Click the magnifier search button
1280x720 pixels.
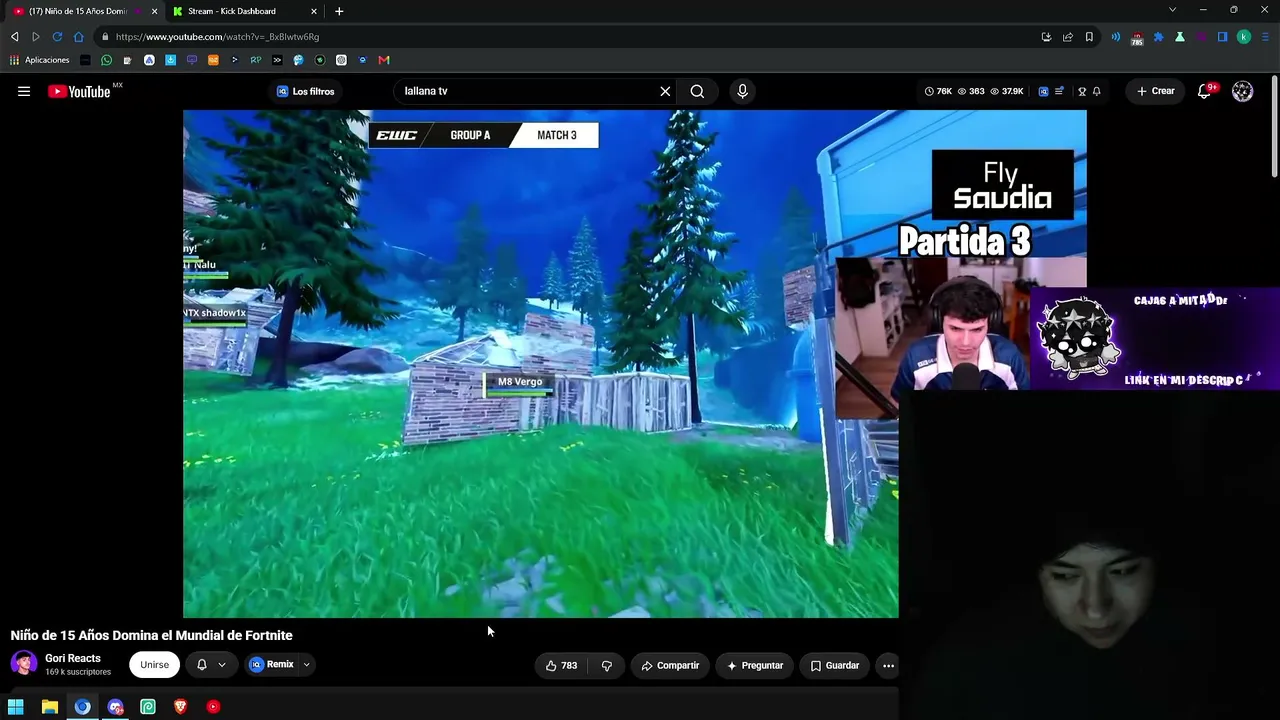click(x=697, y=91)
